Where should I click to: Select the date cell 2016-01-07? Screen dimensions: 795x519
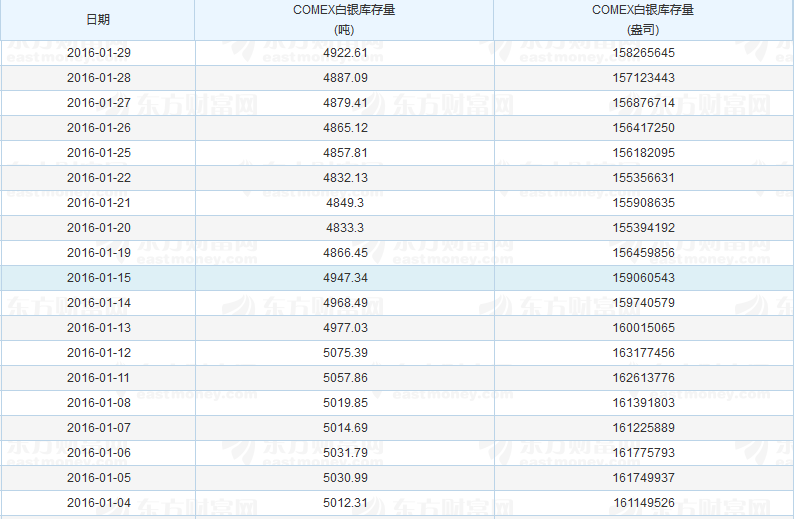point(99,428)
